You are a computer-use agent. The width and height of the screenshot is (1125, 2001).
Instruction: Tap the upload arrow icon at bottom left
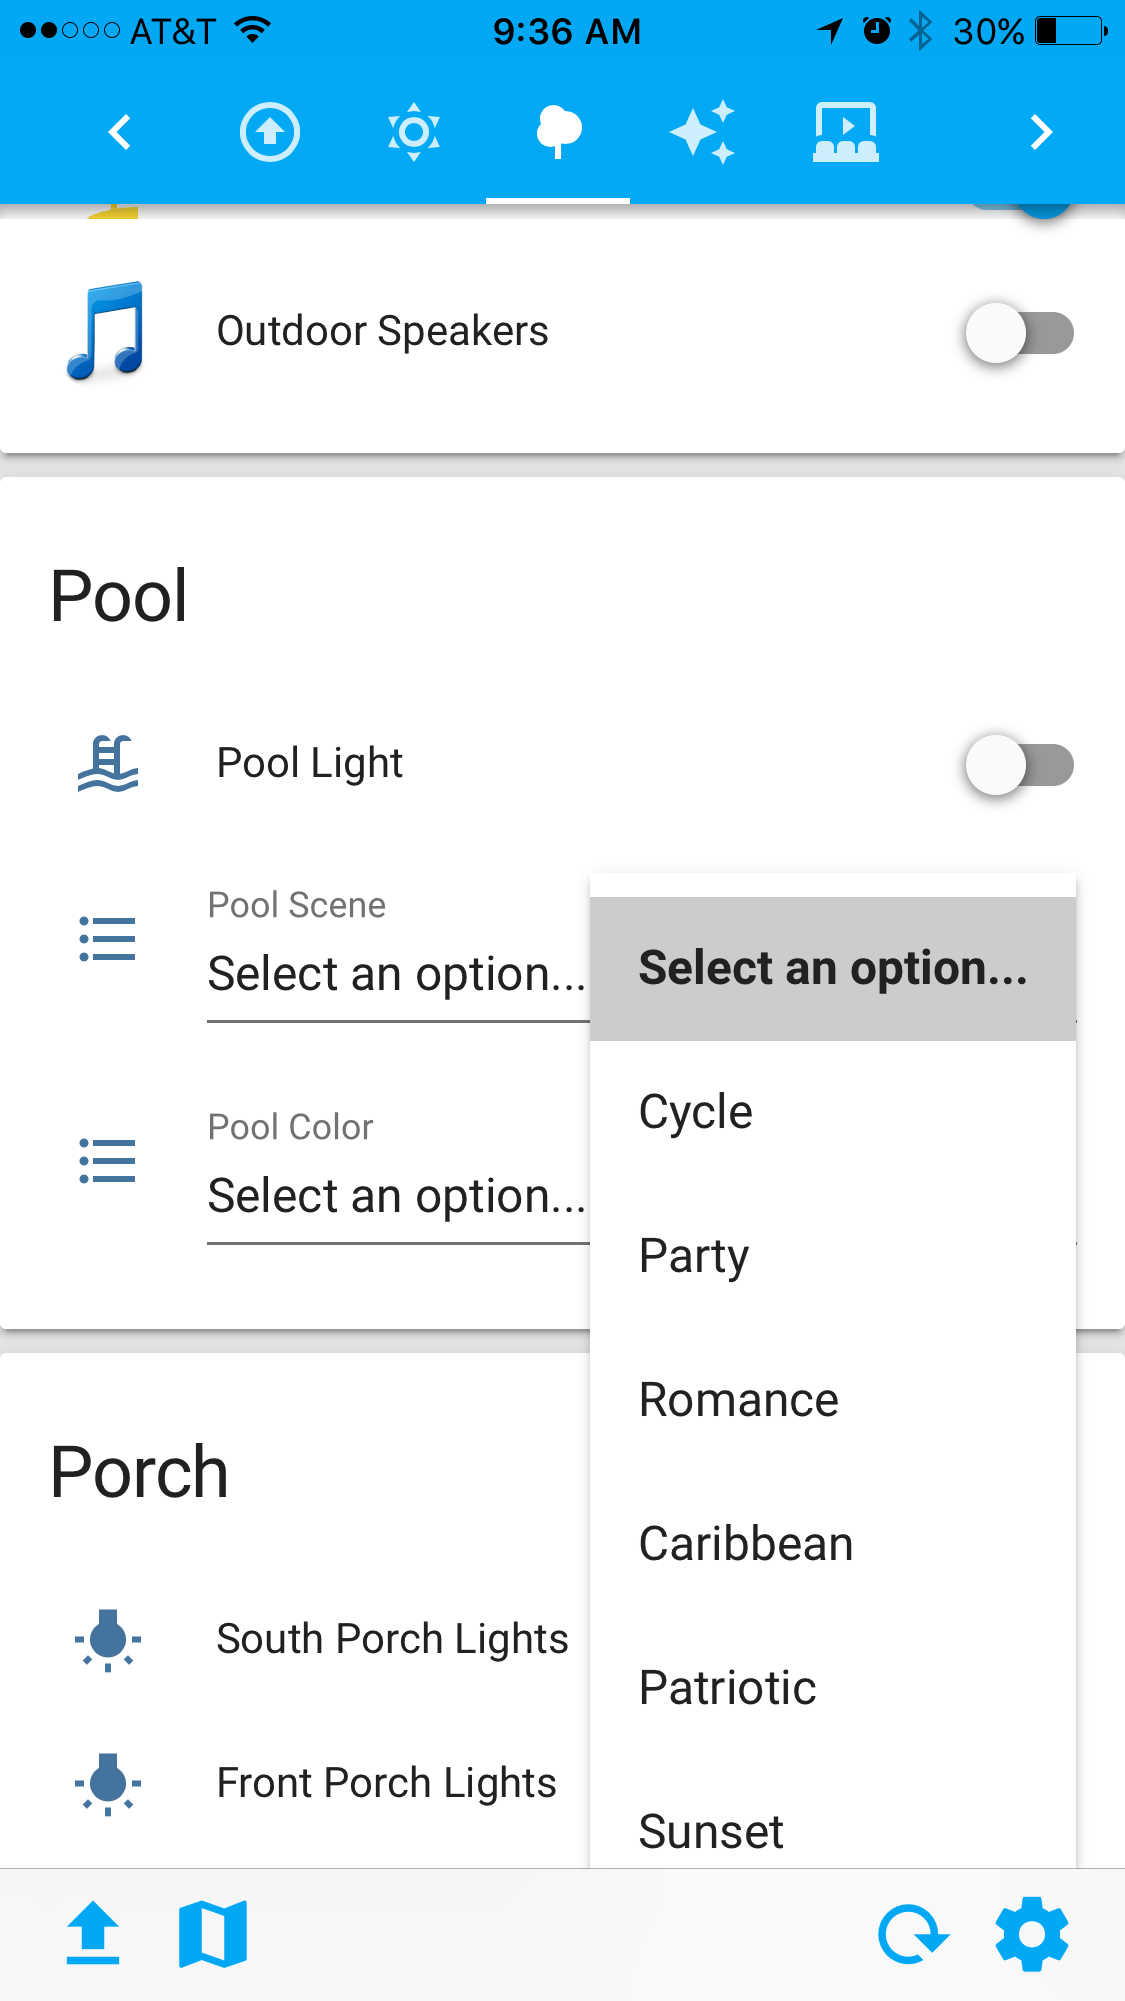pyautogui.click(x=93, y=1934)
